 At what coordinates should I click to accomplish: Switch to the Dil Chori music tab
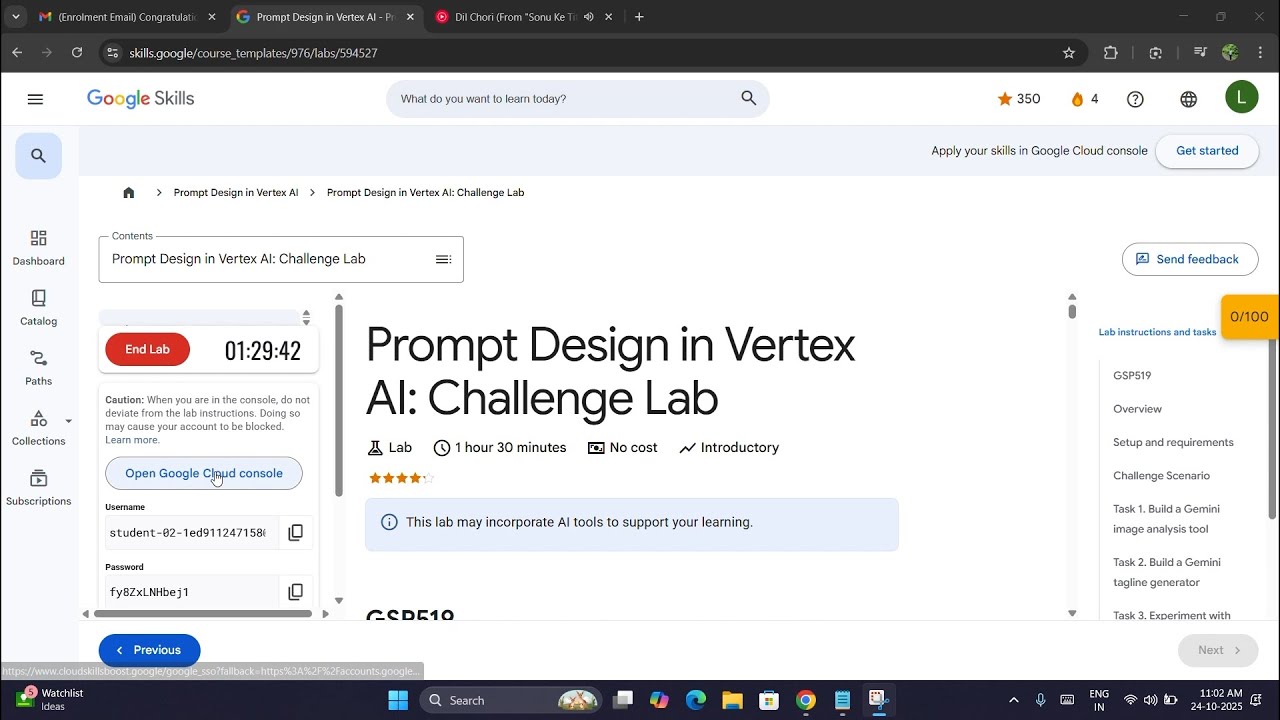(525, 17)
